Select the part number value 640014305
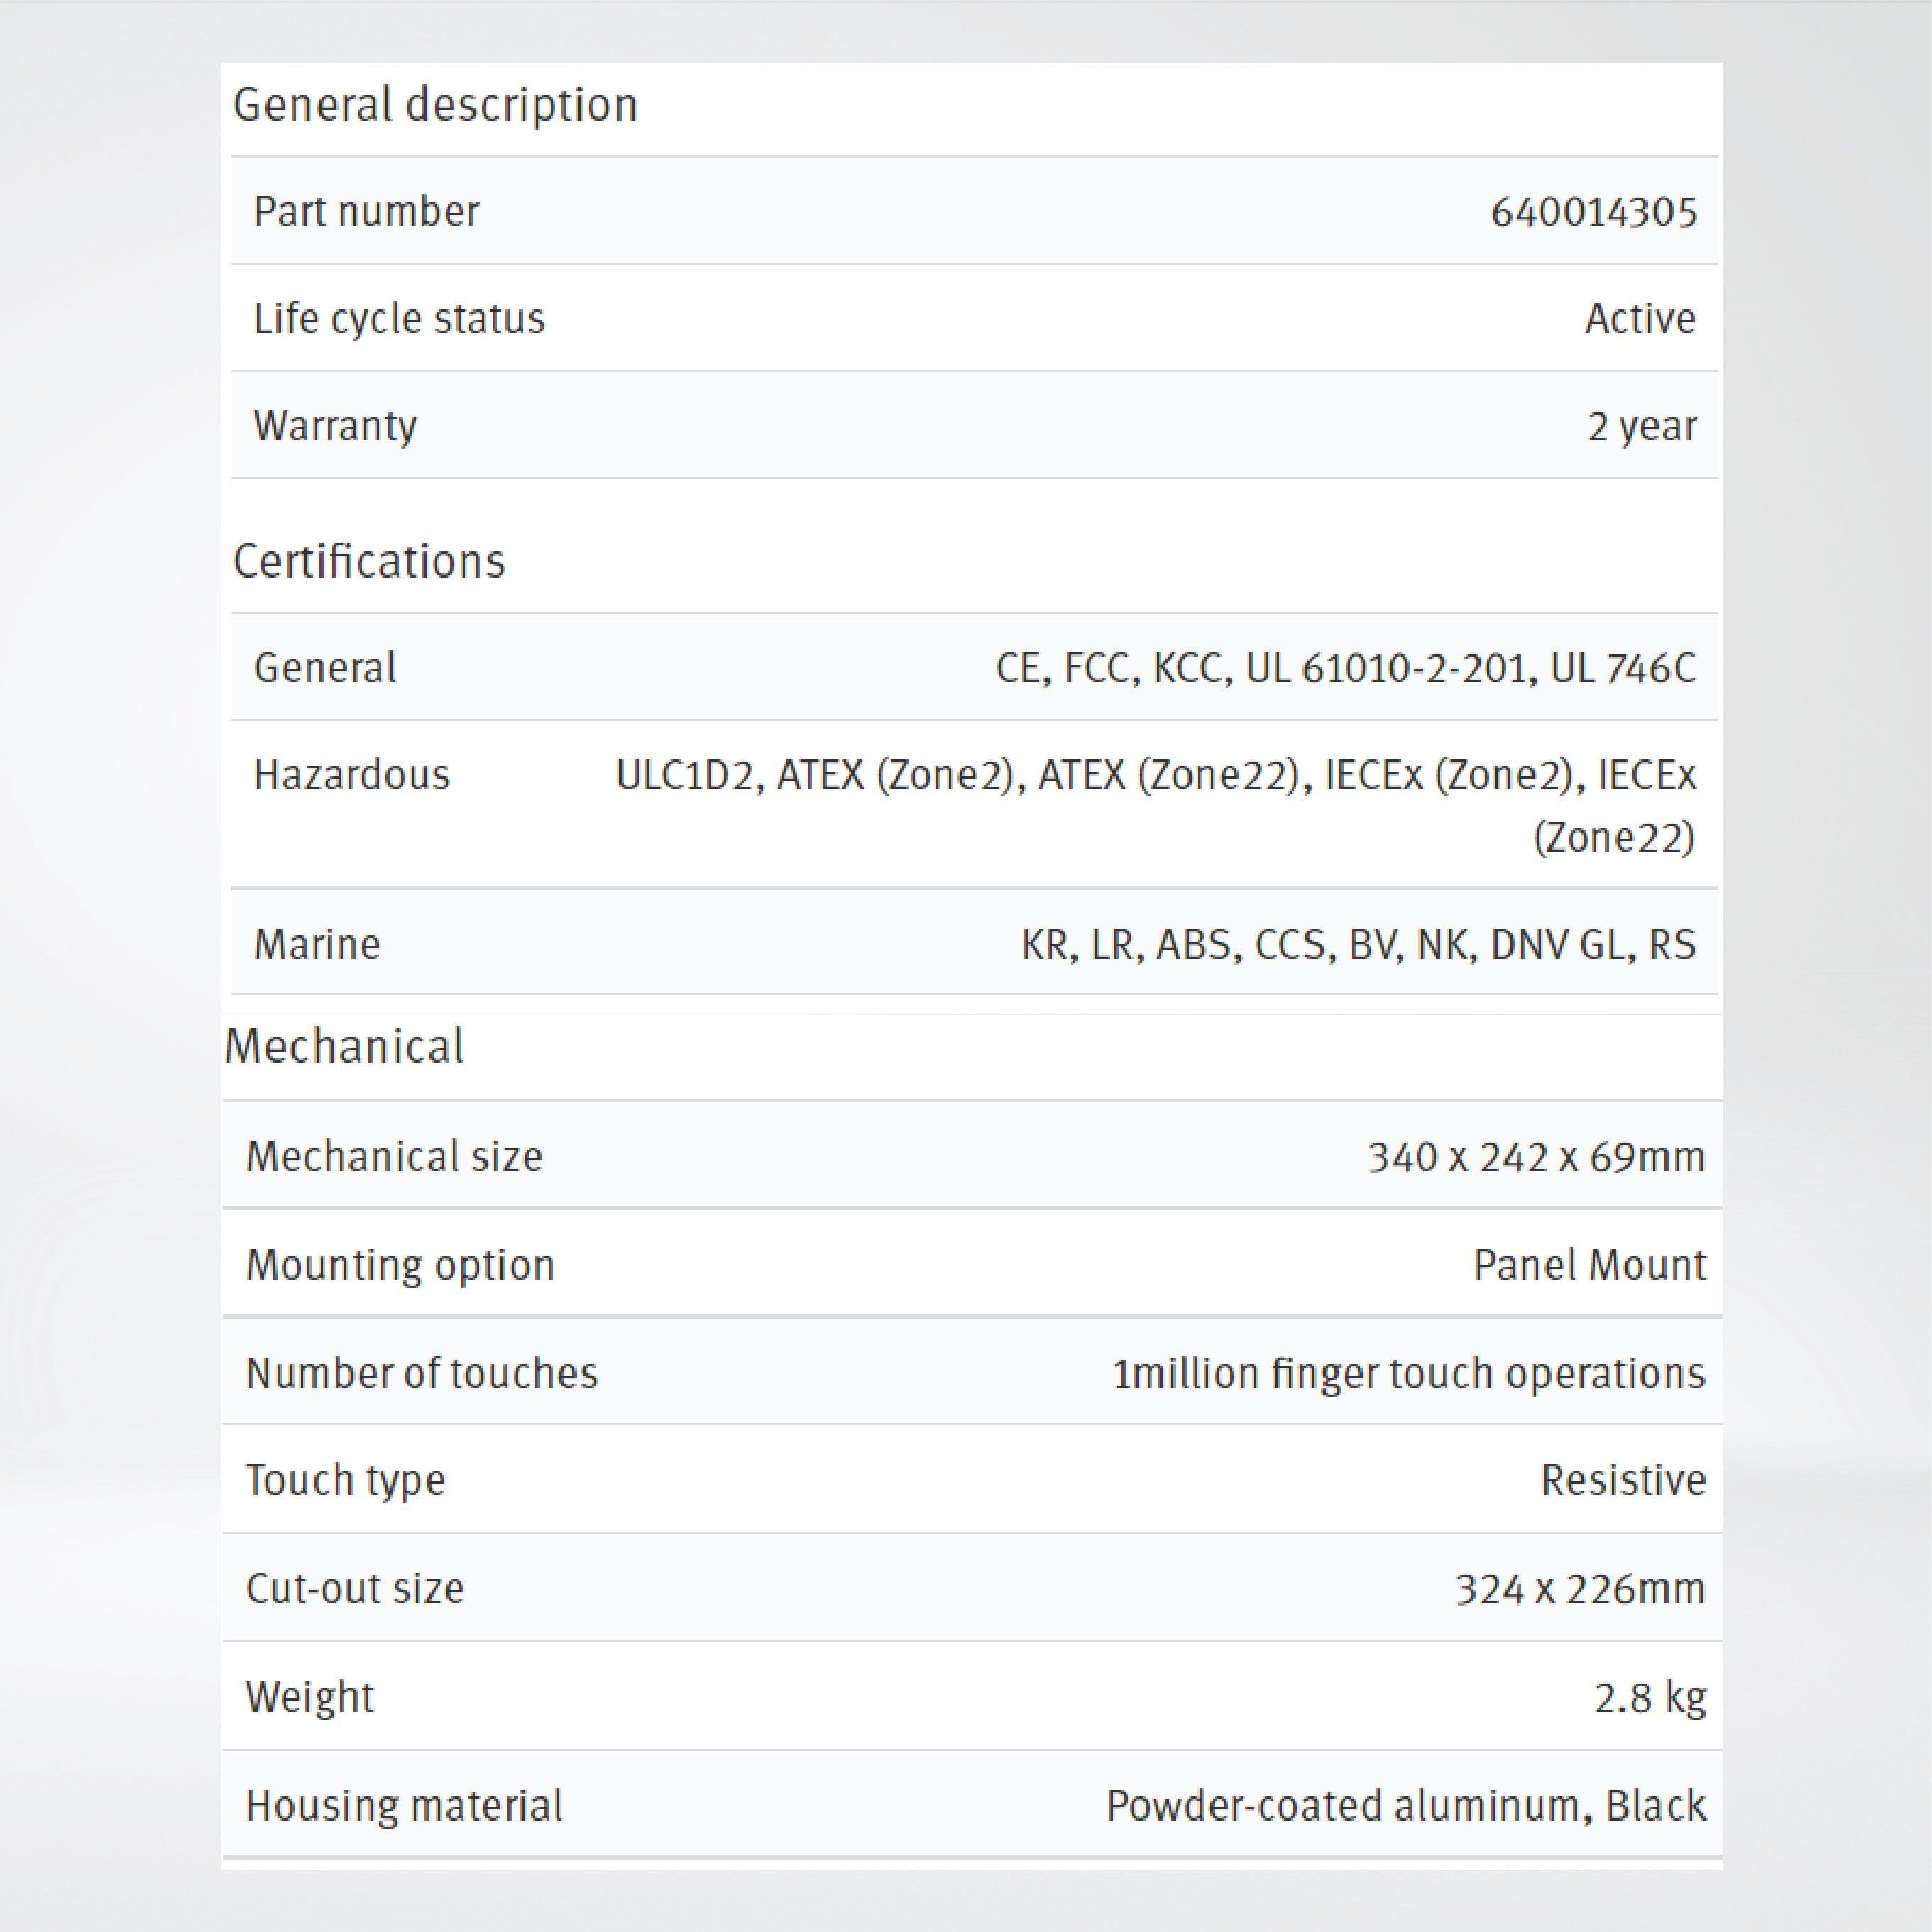This screenshot has width=1932, height=1932. 1593,212
